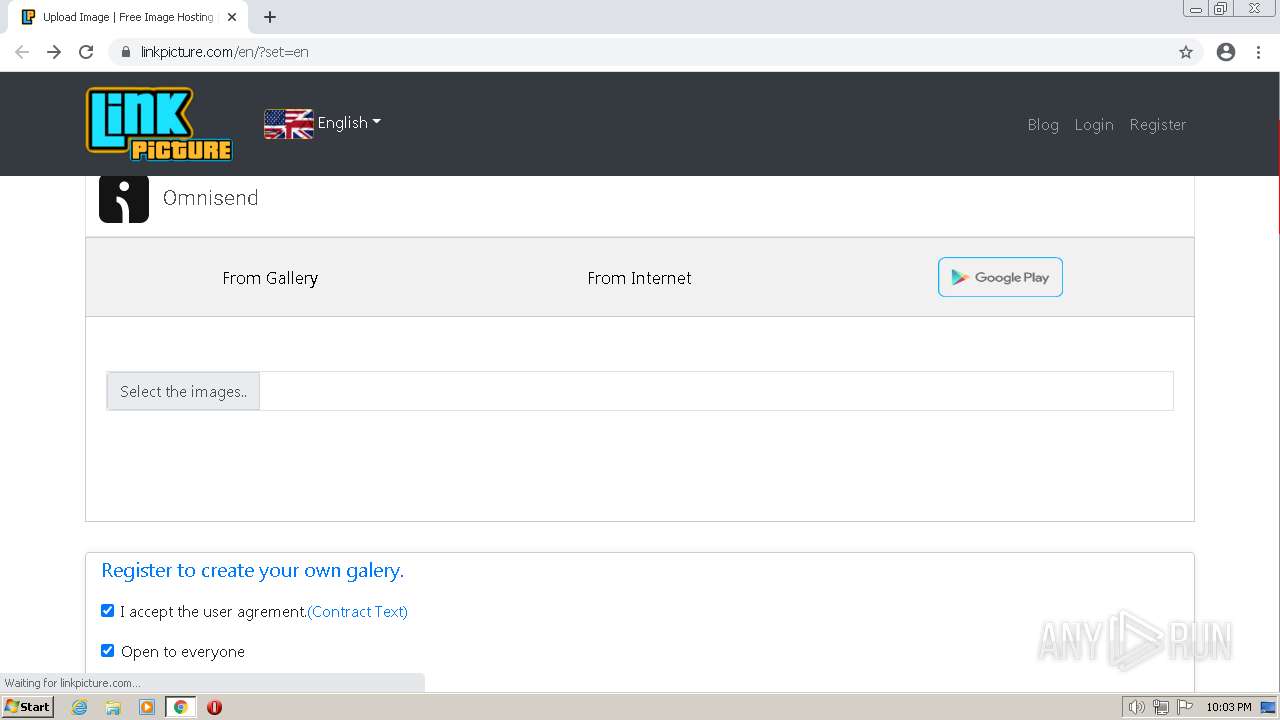Switch to the From Internet tab

click(639, 278)
